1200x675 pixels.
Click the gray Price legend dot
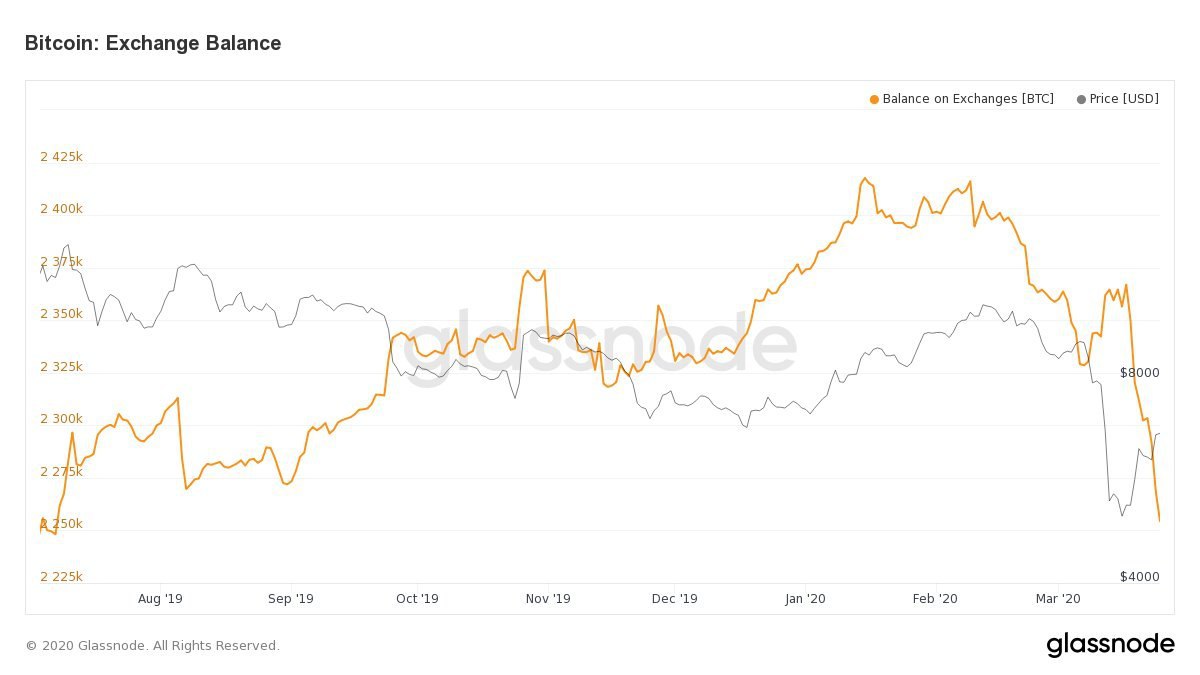(1081, 99)
